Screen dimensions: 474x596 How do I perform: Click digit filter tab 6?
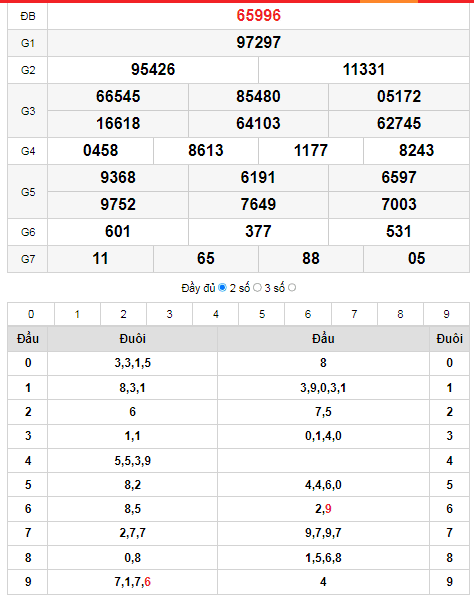308,314
